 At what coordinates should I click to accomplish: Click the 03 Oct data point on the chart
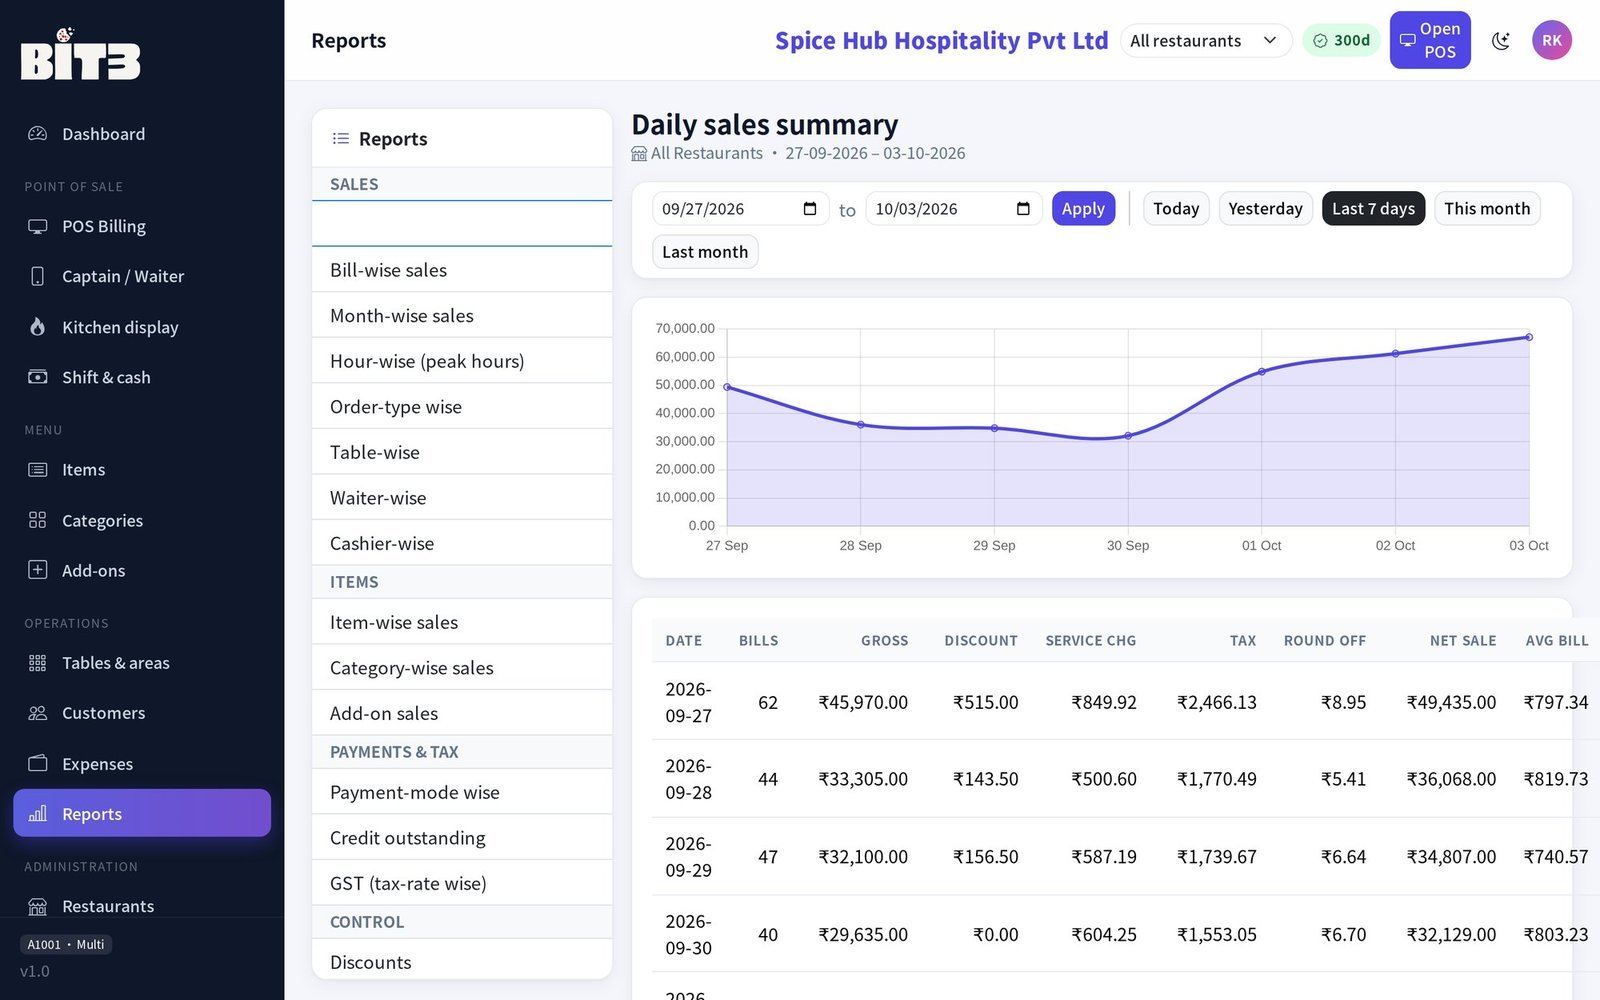(1529, 337)
